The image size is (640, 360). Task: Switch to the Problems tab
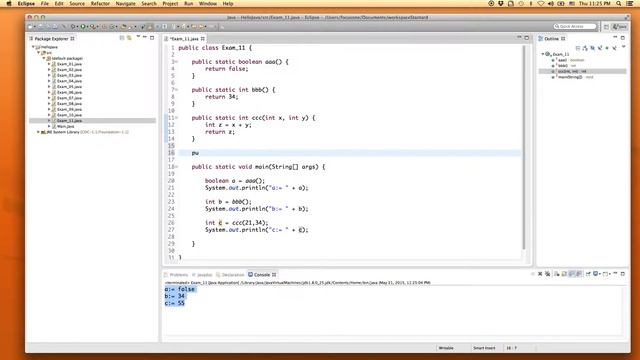point(176,275)
